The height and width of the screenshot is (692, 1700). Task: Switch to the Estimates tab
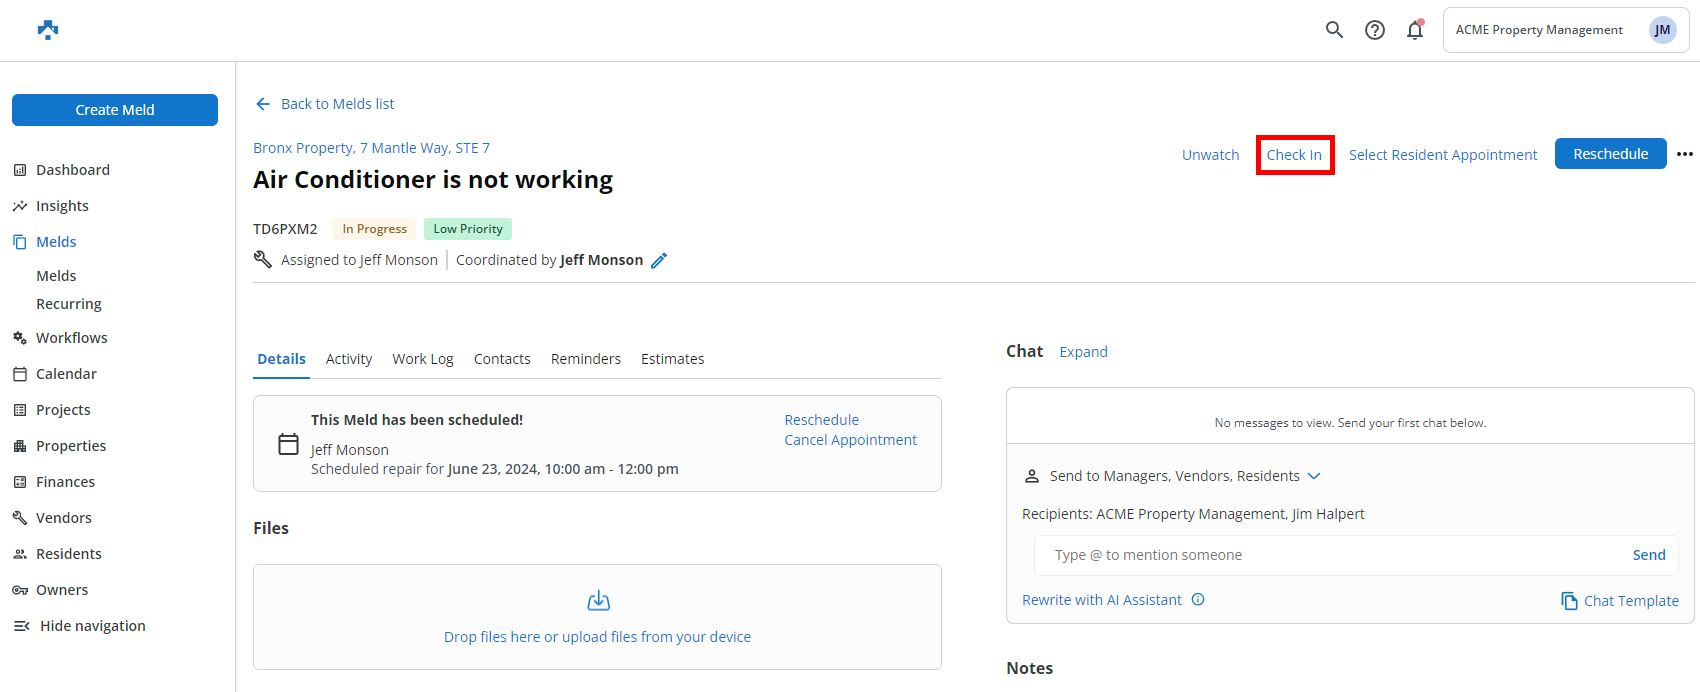coord(672,359)
